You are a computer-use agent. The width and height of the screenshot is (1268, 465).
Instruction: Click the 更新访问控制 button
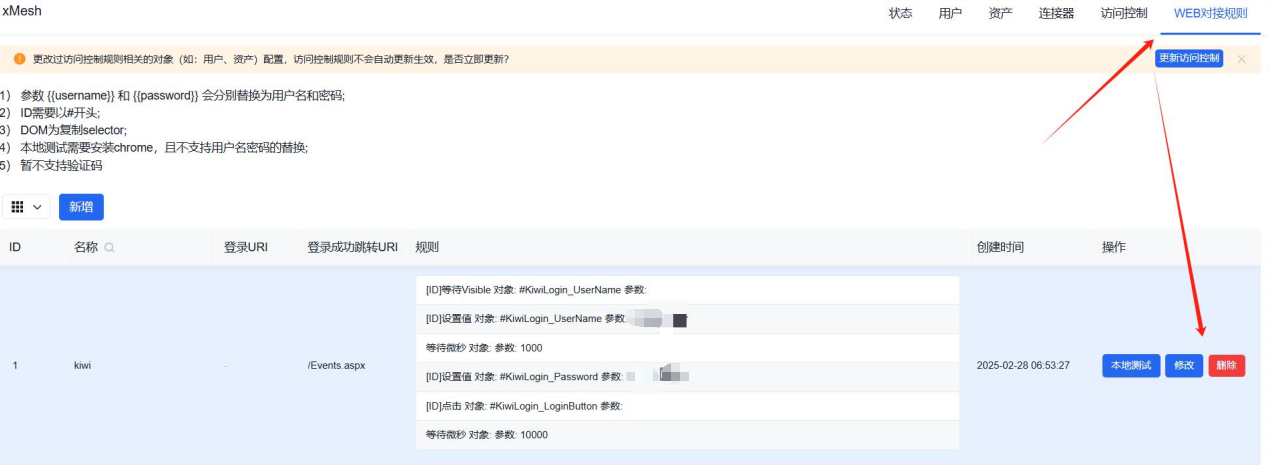1189,59
